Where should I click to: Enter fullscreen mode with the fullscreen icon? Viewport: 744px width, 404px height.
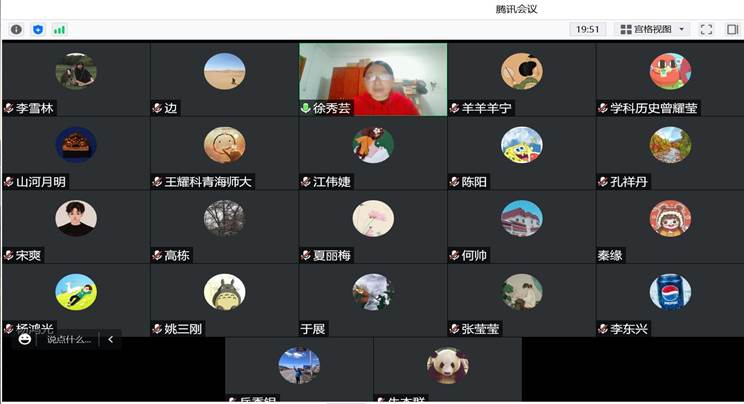click(x=706, y=30)
